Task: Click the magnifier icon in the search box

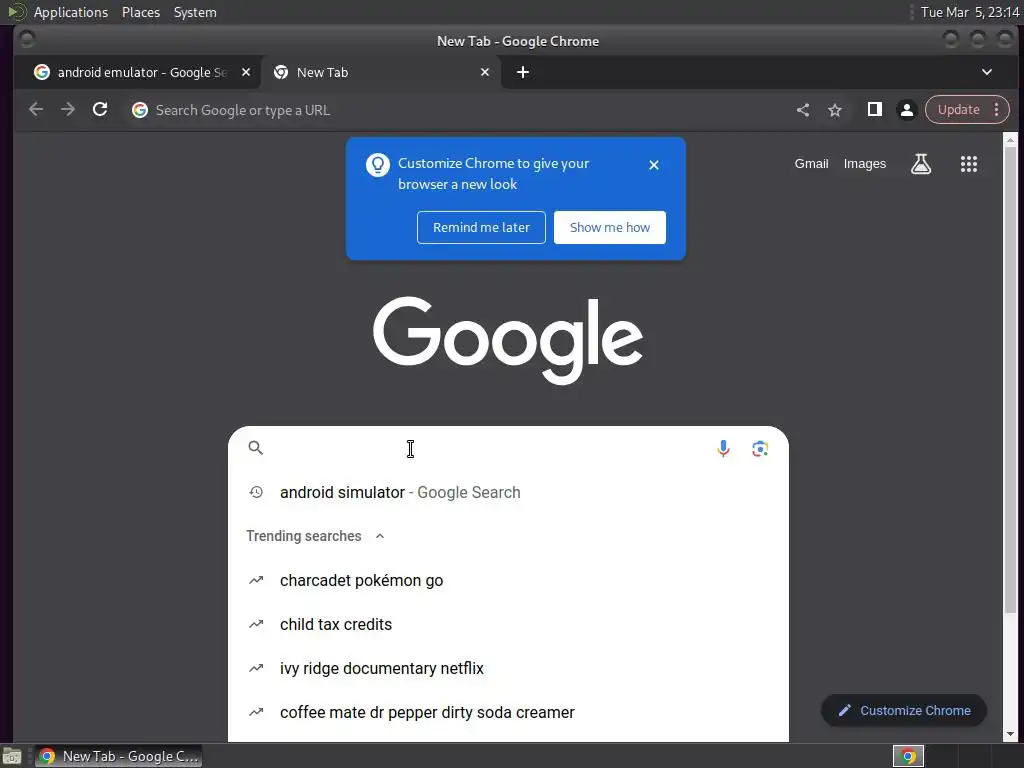Action: click(255, 448)
